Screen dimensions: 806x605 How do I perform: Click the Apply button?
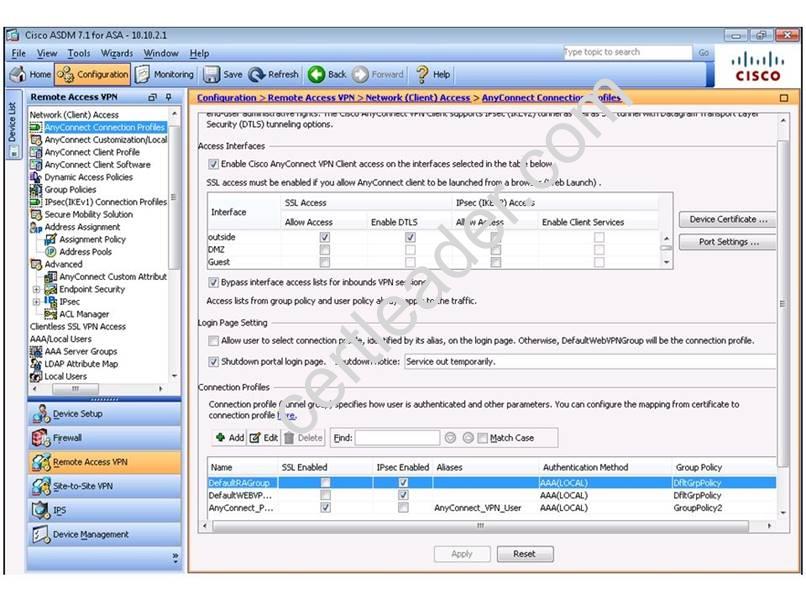[462, 554]
